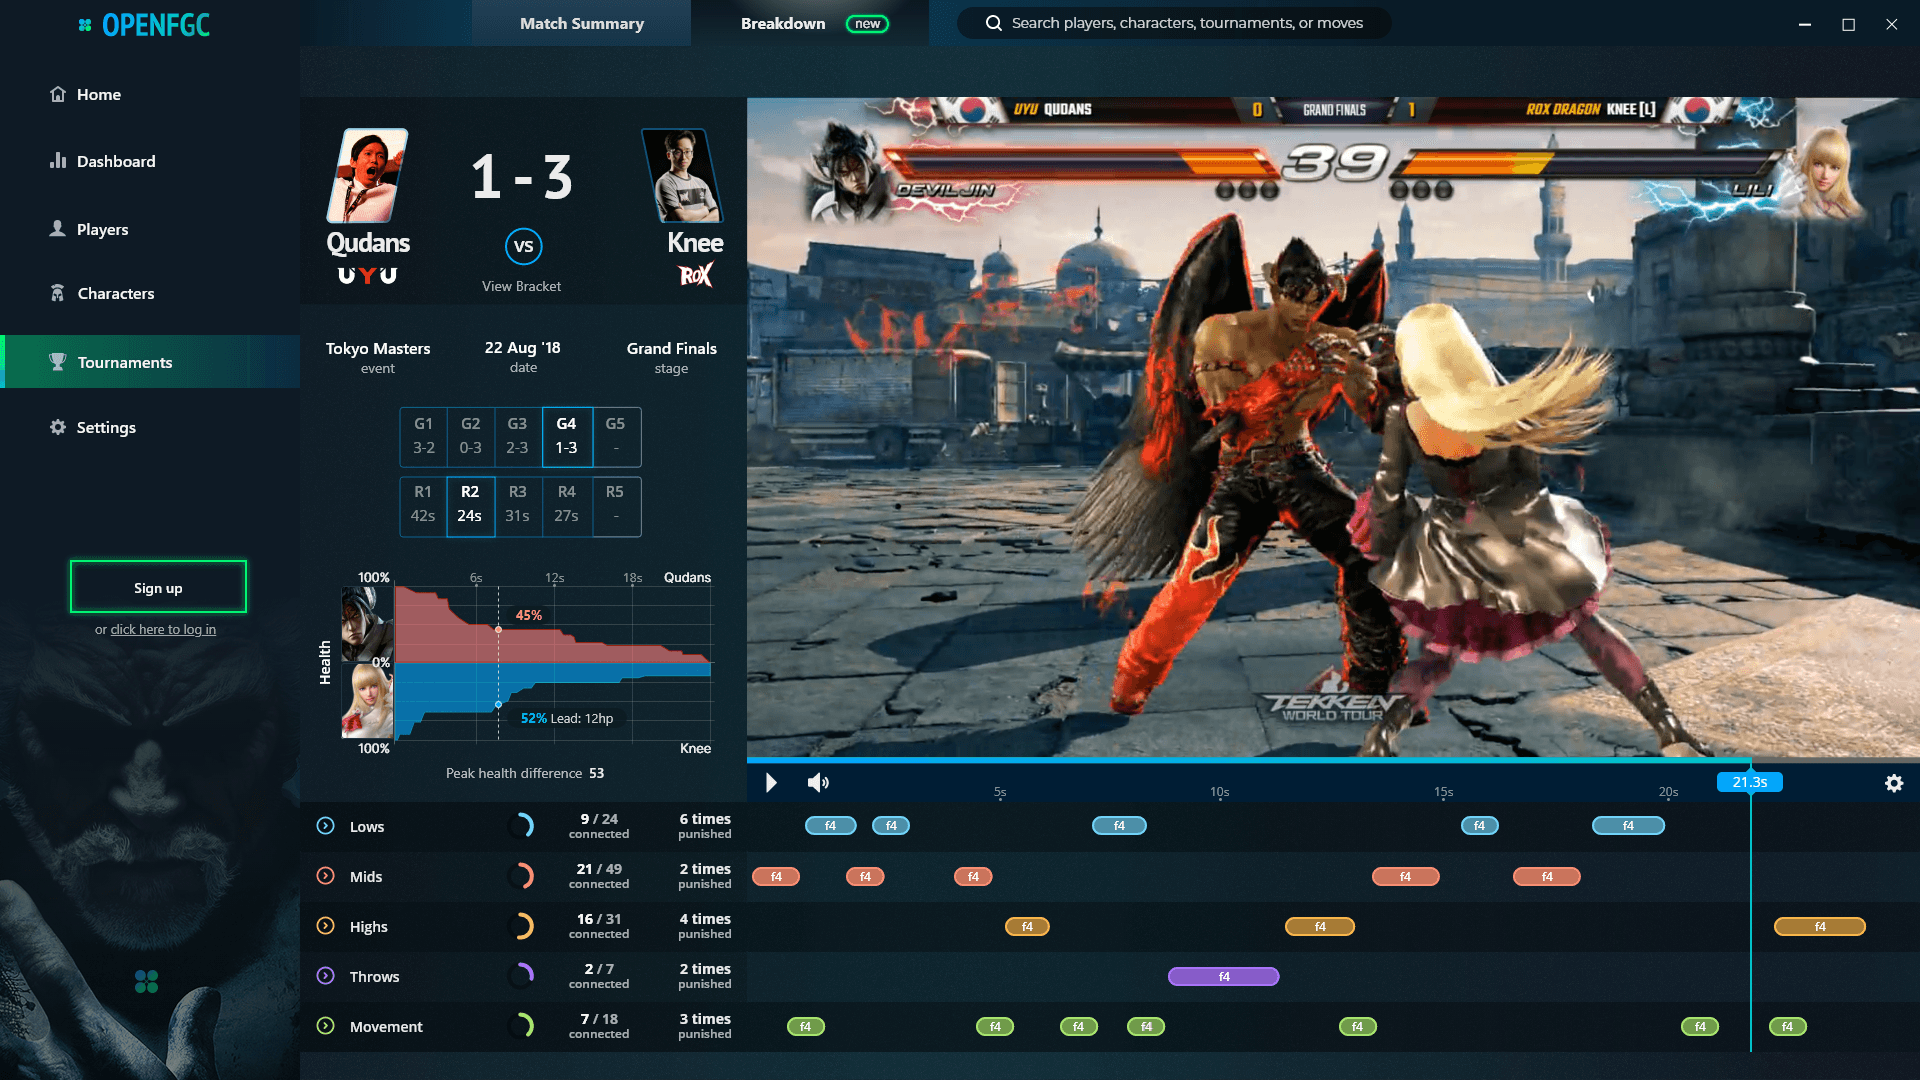The height and width of the screenshot is (1080, 1920).
Task: Open the Home page icon
Action: click(x=58, y=94)
